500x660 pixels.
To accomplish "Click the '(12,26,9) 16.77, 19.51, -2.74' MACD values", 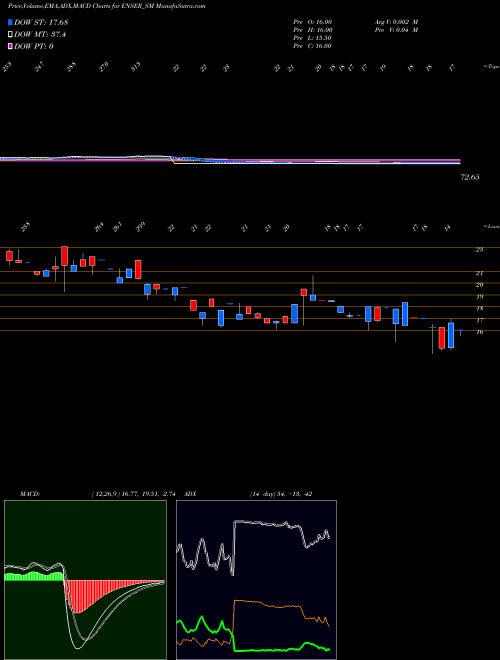I will pyautogui.click(x=136, y=494).
